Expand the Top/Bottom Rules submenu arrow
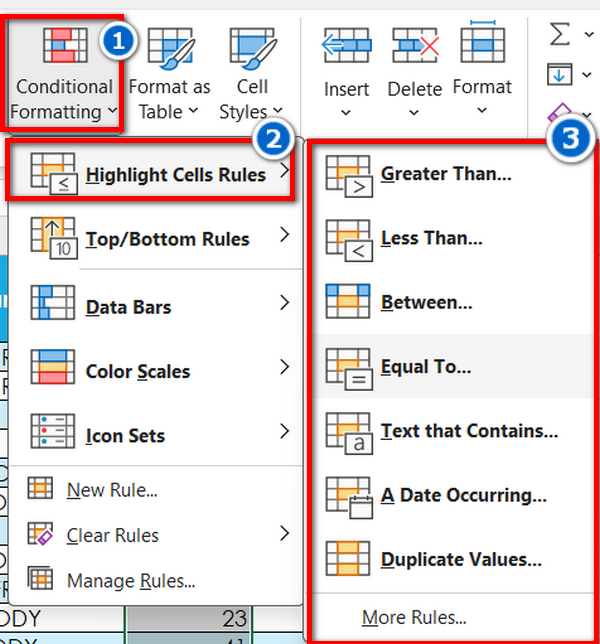600x644 pixels. tap(285, 237)
